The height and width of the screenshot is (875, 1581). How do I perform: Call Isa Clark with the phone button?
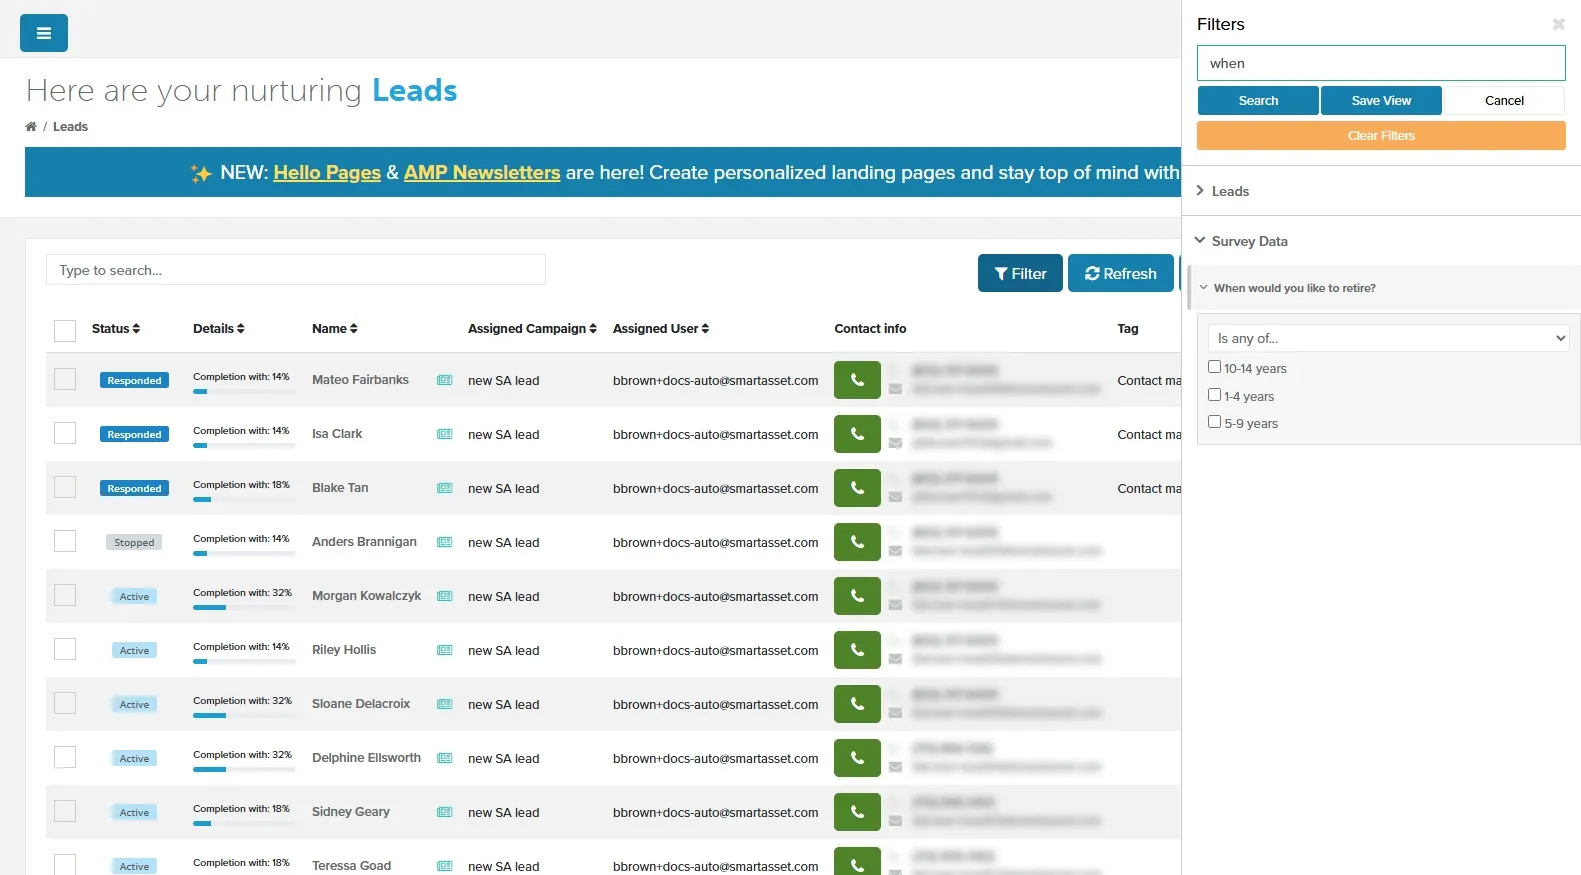pyautogui.click(x=857, y=434)
